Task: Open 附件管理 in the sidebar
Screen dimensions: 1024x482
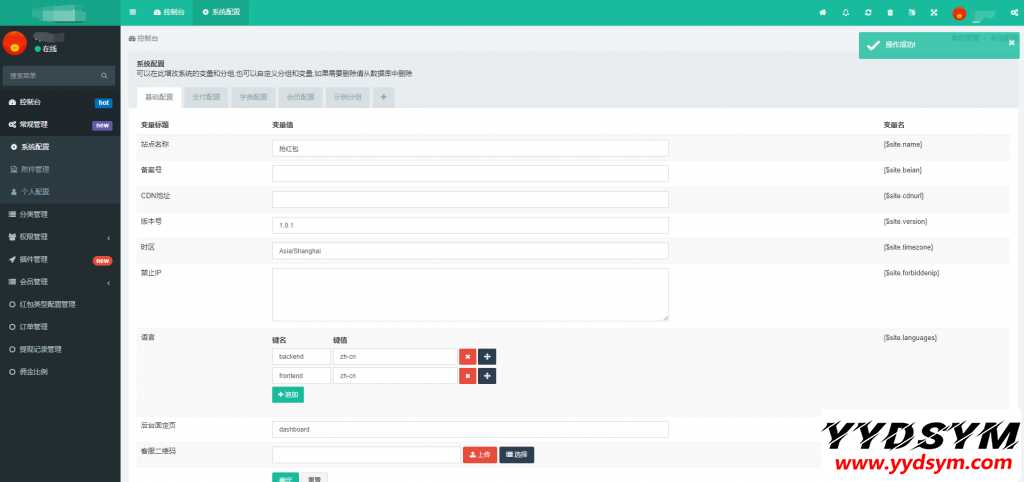Action: coord(60,169)
